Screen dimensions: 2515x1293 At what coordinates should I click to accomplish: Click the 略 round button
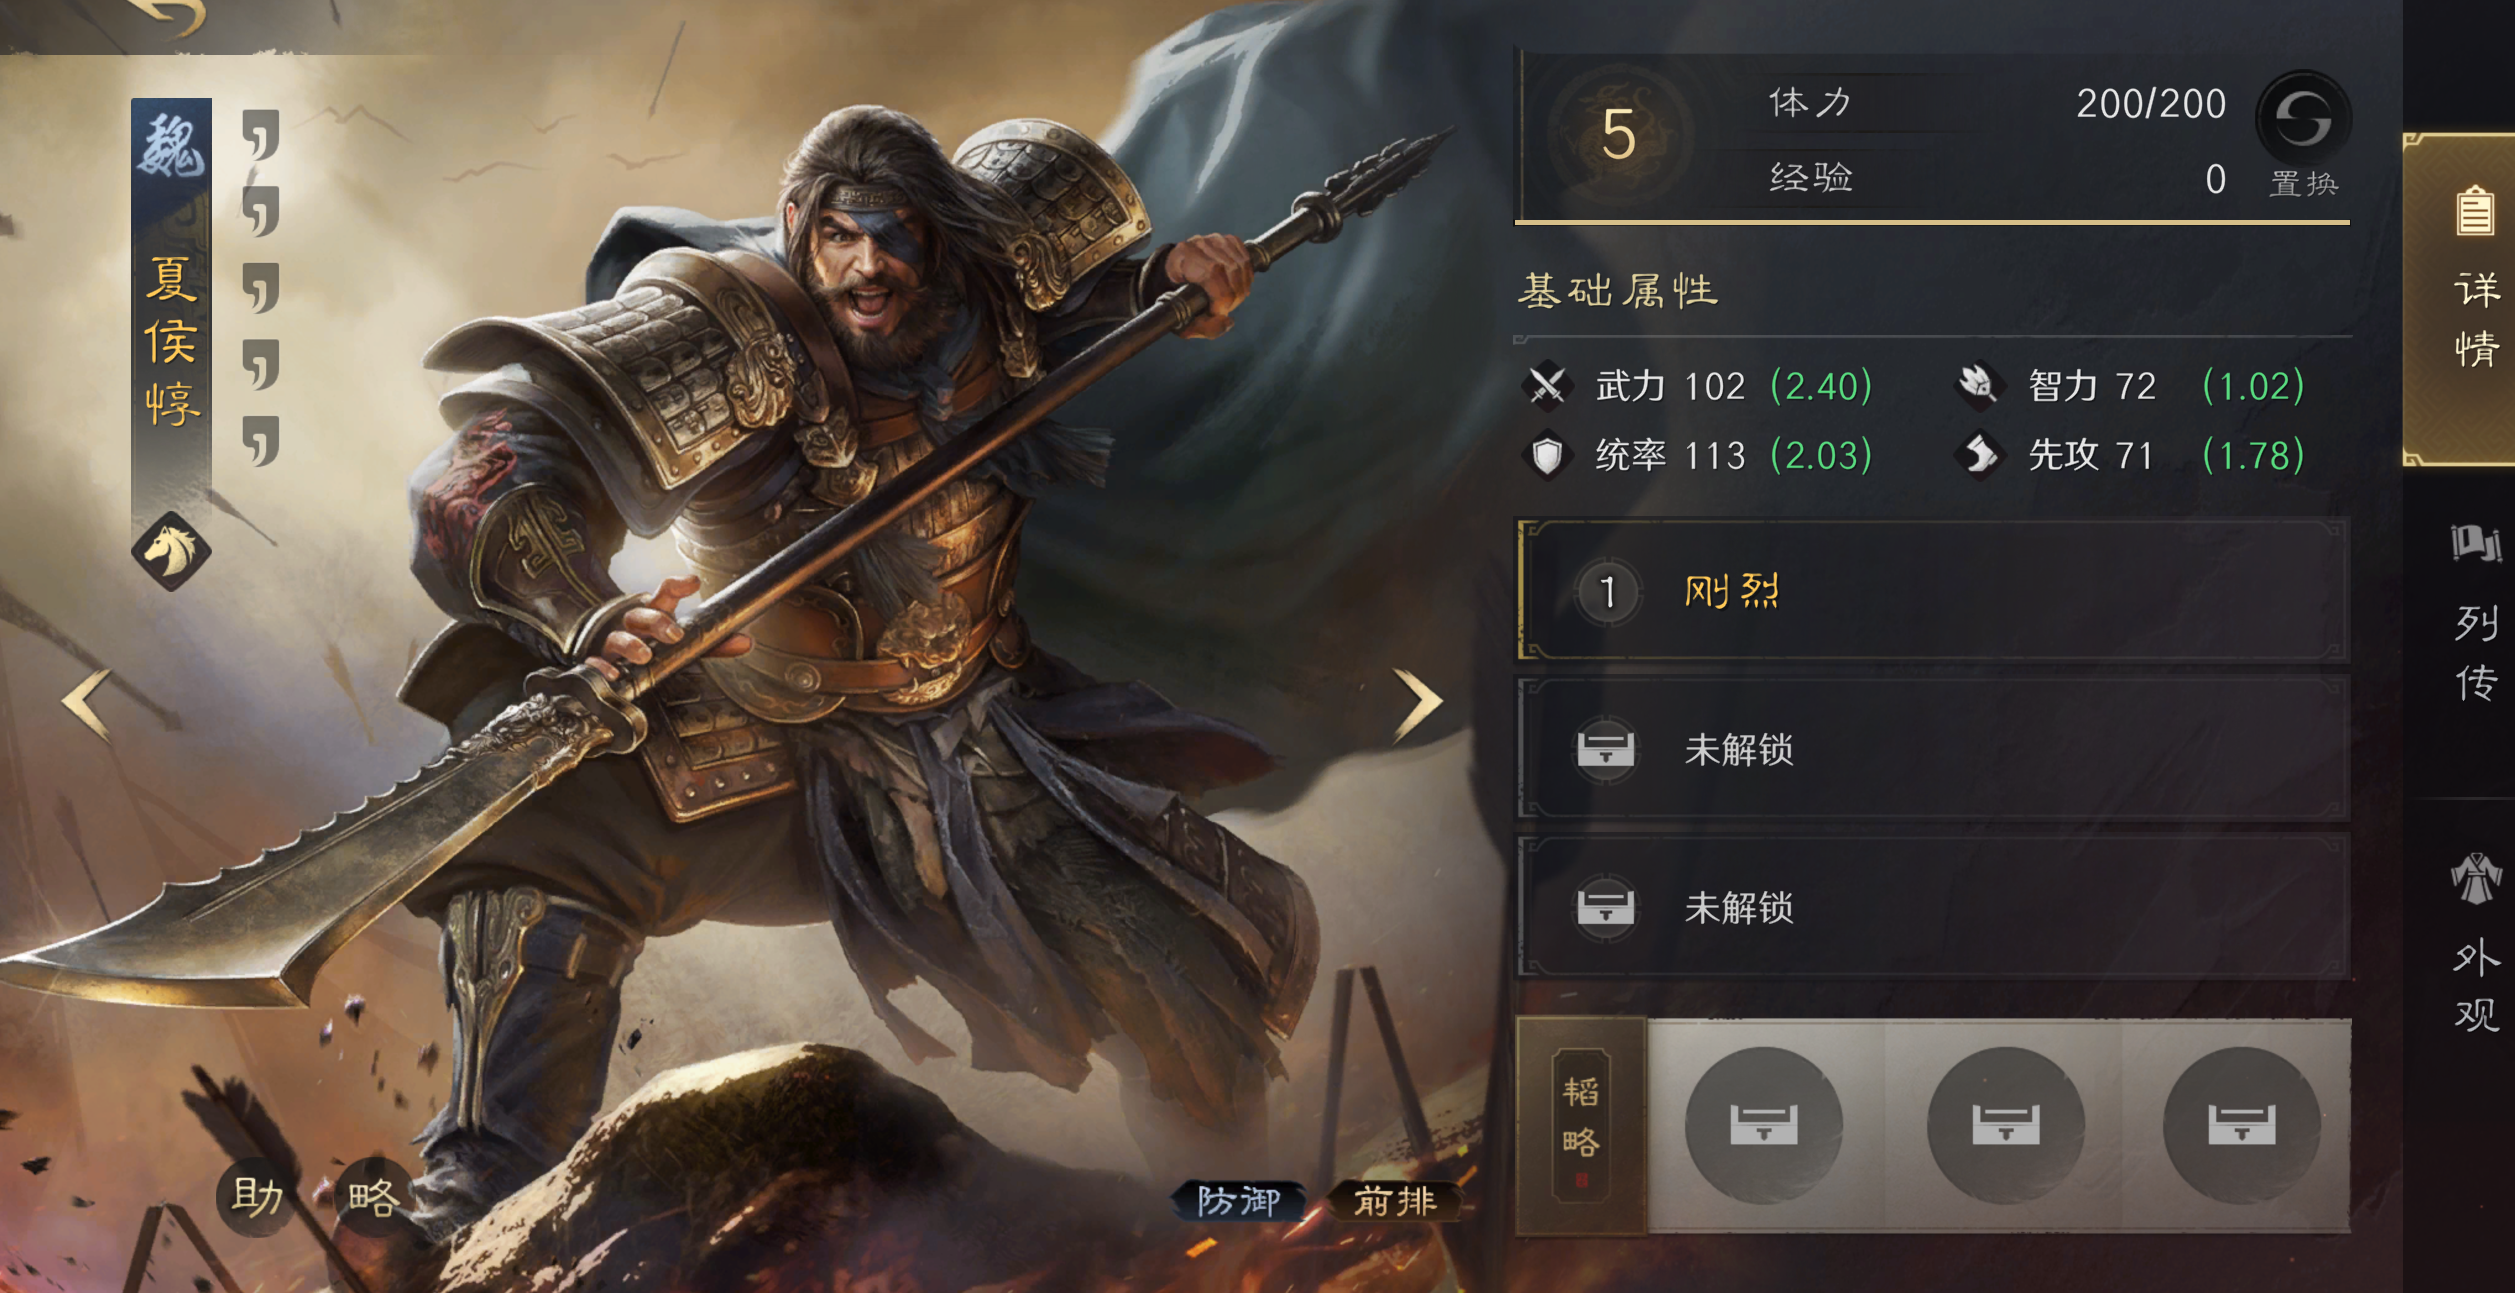click(374, 1197)
